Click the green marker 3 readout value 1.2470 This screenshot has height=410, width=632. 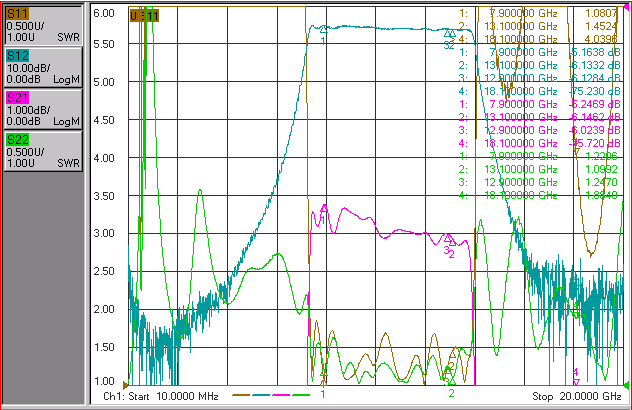[x=601, y=182]
